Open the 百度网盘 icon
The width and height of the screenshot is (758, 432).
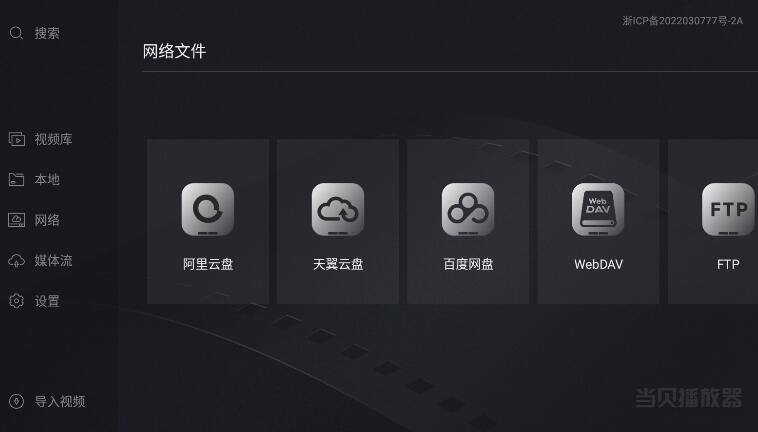pos(468,209)
